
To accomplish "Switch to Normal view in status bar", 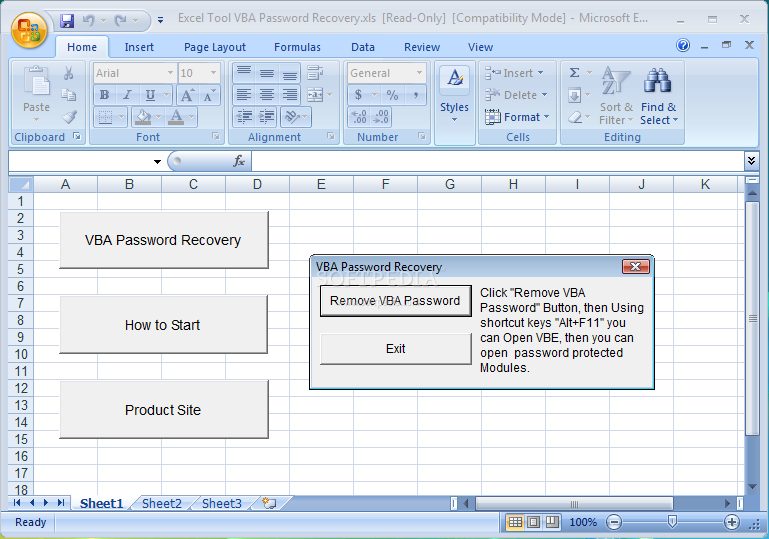I will pos(515,522).
